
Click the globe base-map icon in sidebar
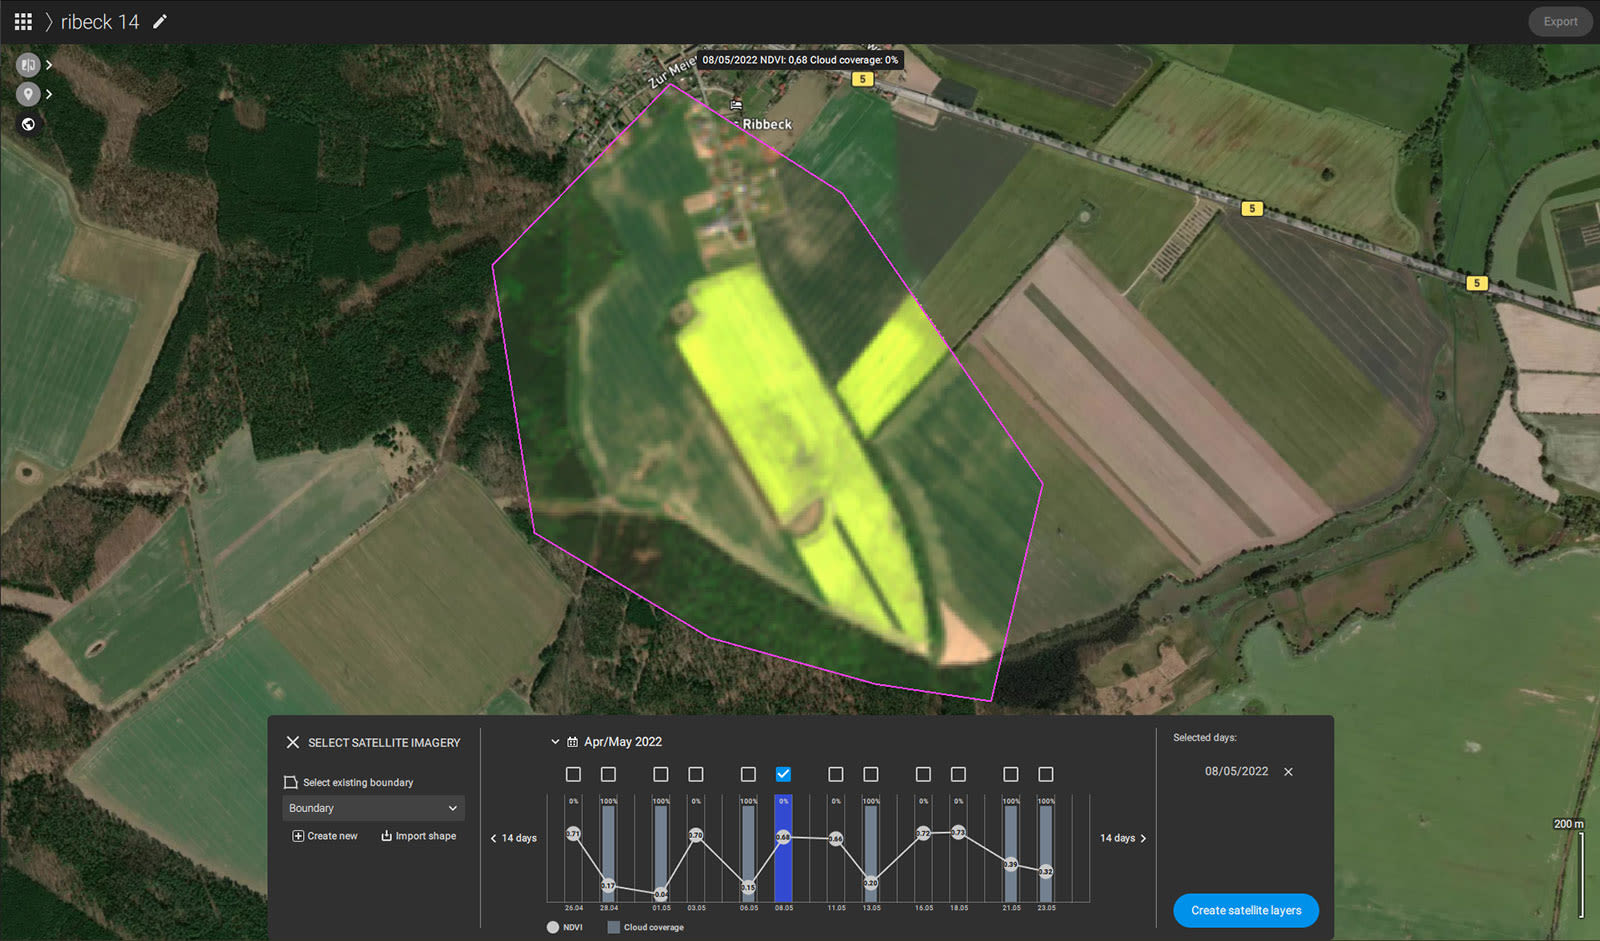pyautogui.click(x=28, y=124)
